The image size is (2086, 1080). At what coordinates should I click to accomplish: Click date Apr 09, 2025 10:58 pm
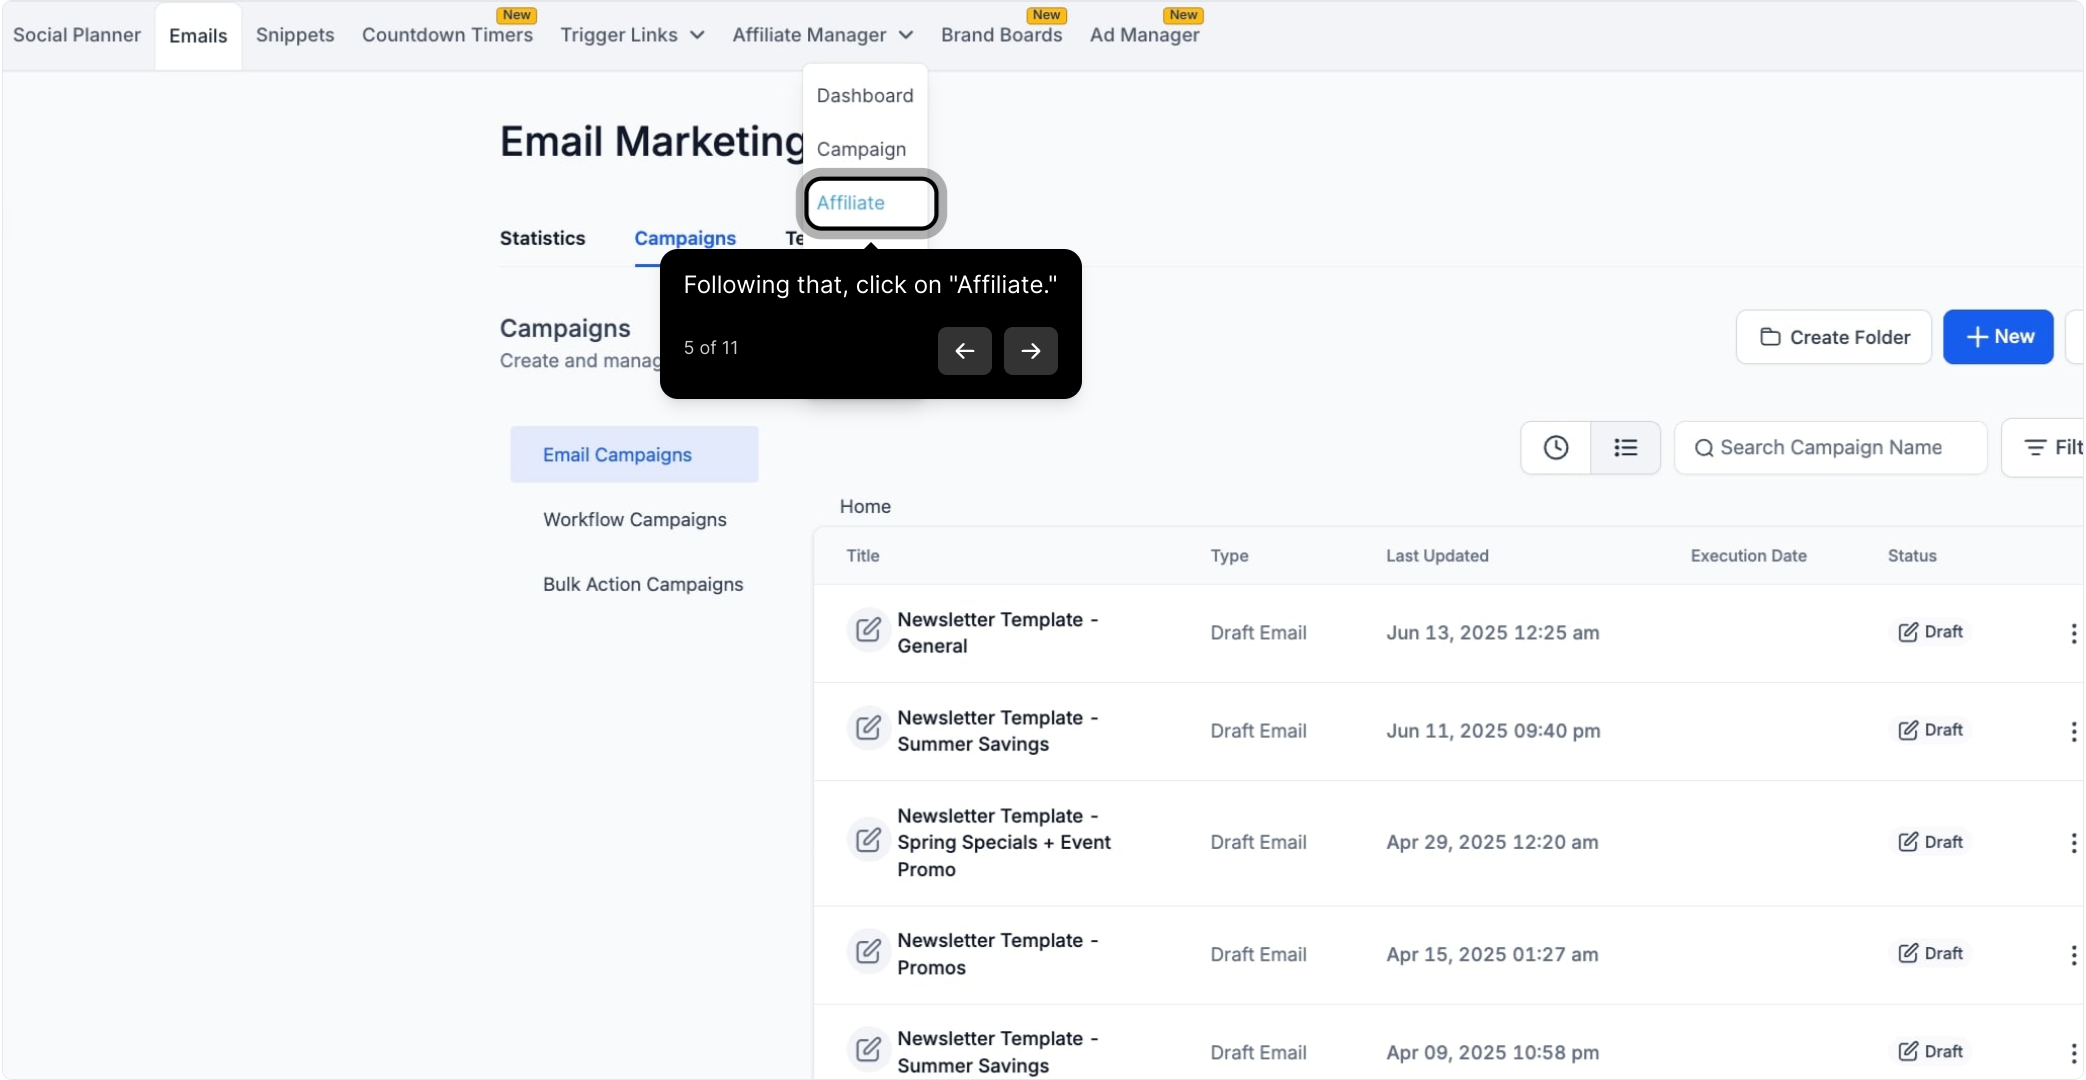pos(1492,1053)
